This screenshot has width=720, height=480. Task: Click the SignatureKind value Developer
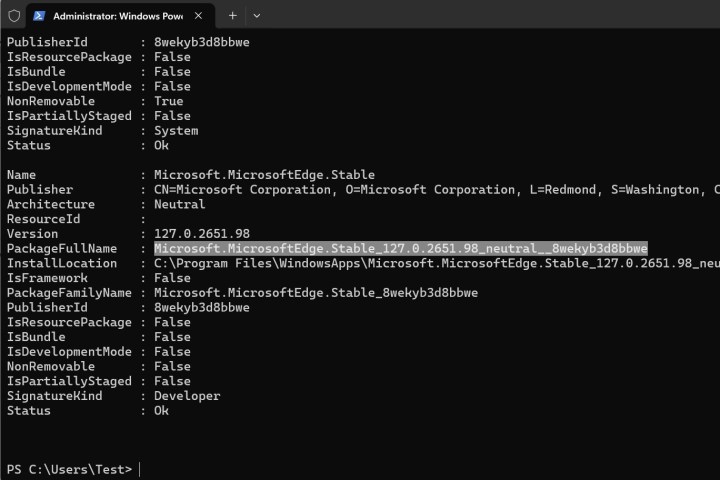[187, 396]
